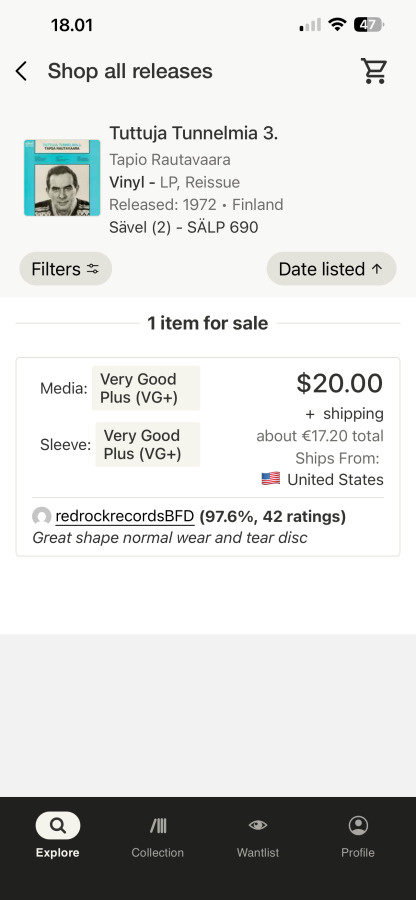This screenshot has height=900, width=416.
Task: Tap the back arrow icon
Action: pos(21,71)
